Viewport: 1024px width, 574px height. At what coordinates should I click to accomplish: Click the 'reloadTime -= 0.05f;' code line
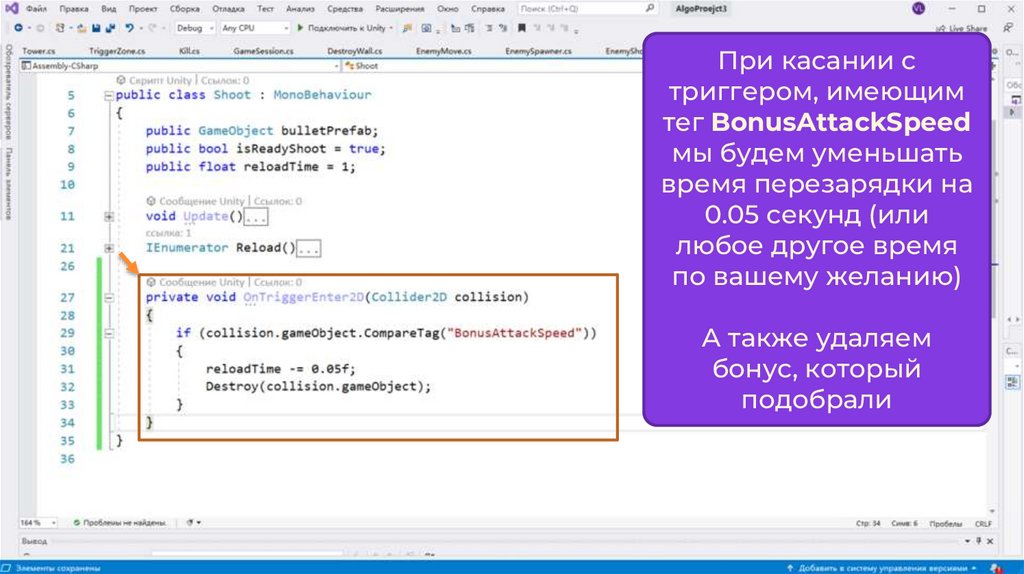(x=281, y=369)
